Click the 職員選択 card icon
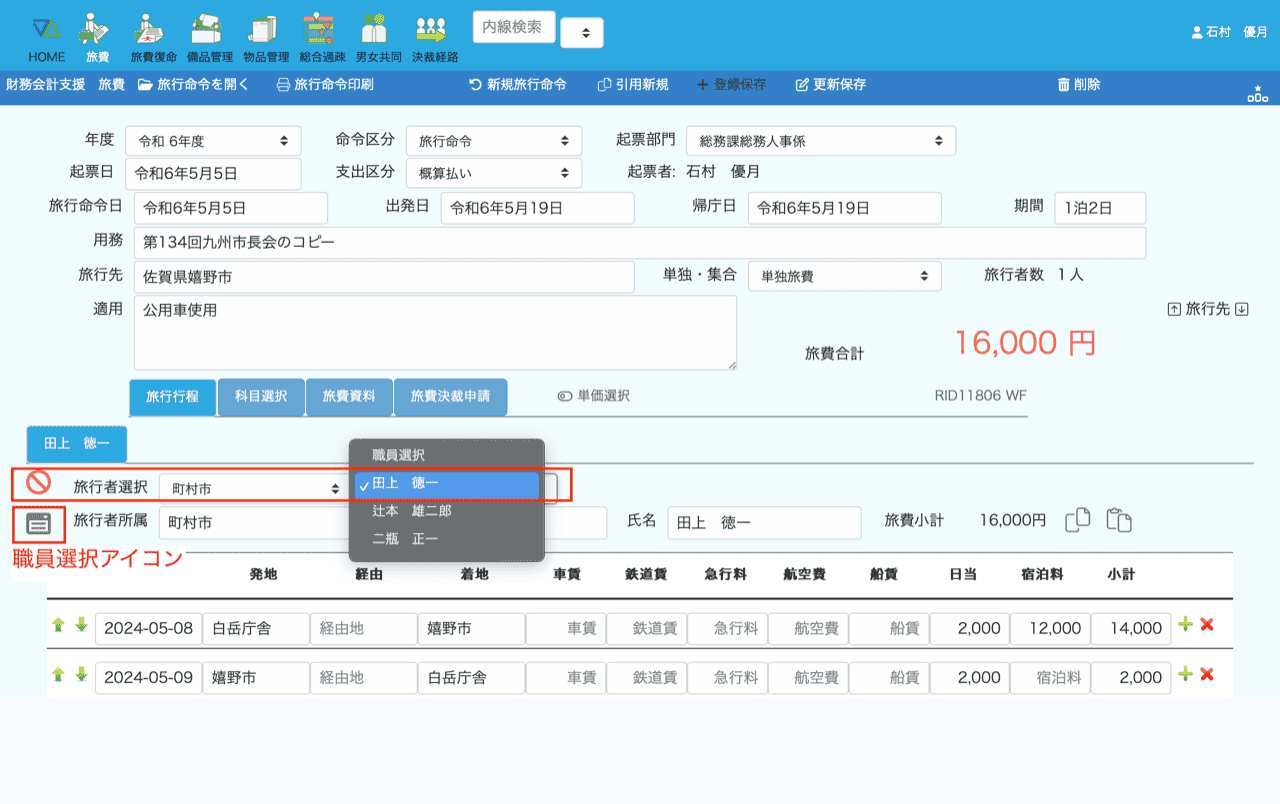1280x804 pixels. coord(38,523)
